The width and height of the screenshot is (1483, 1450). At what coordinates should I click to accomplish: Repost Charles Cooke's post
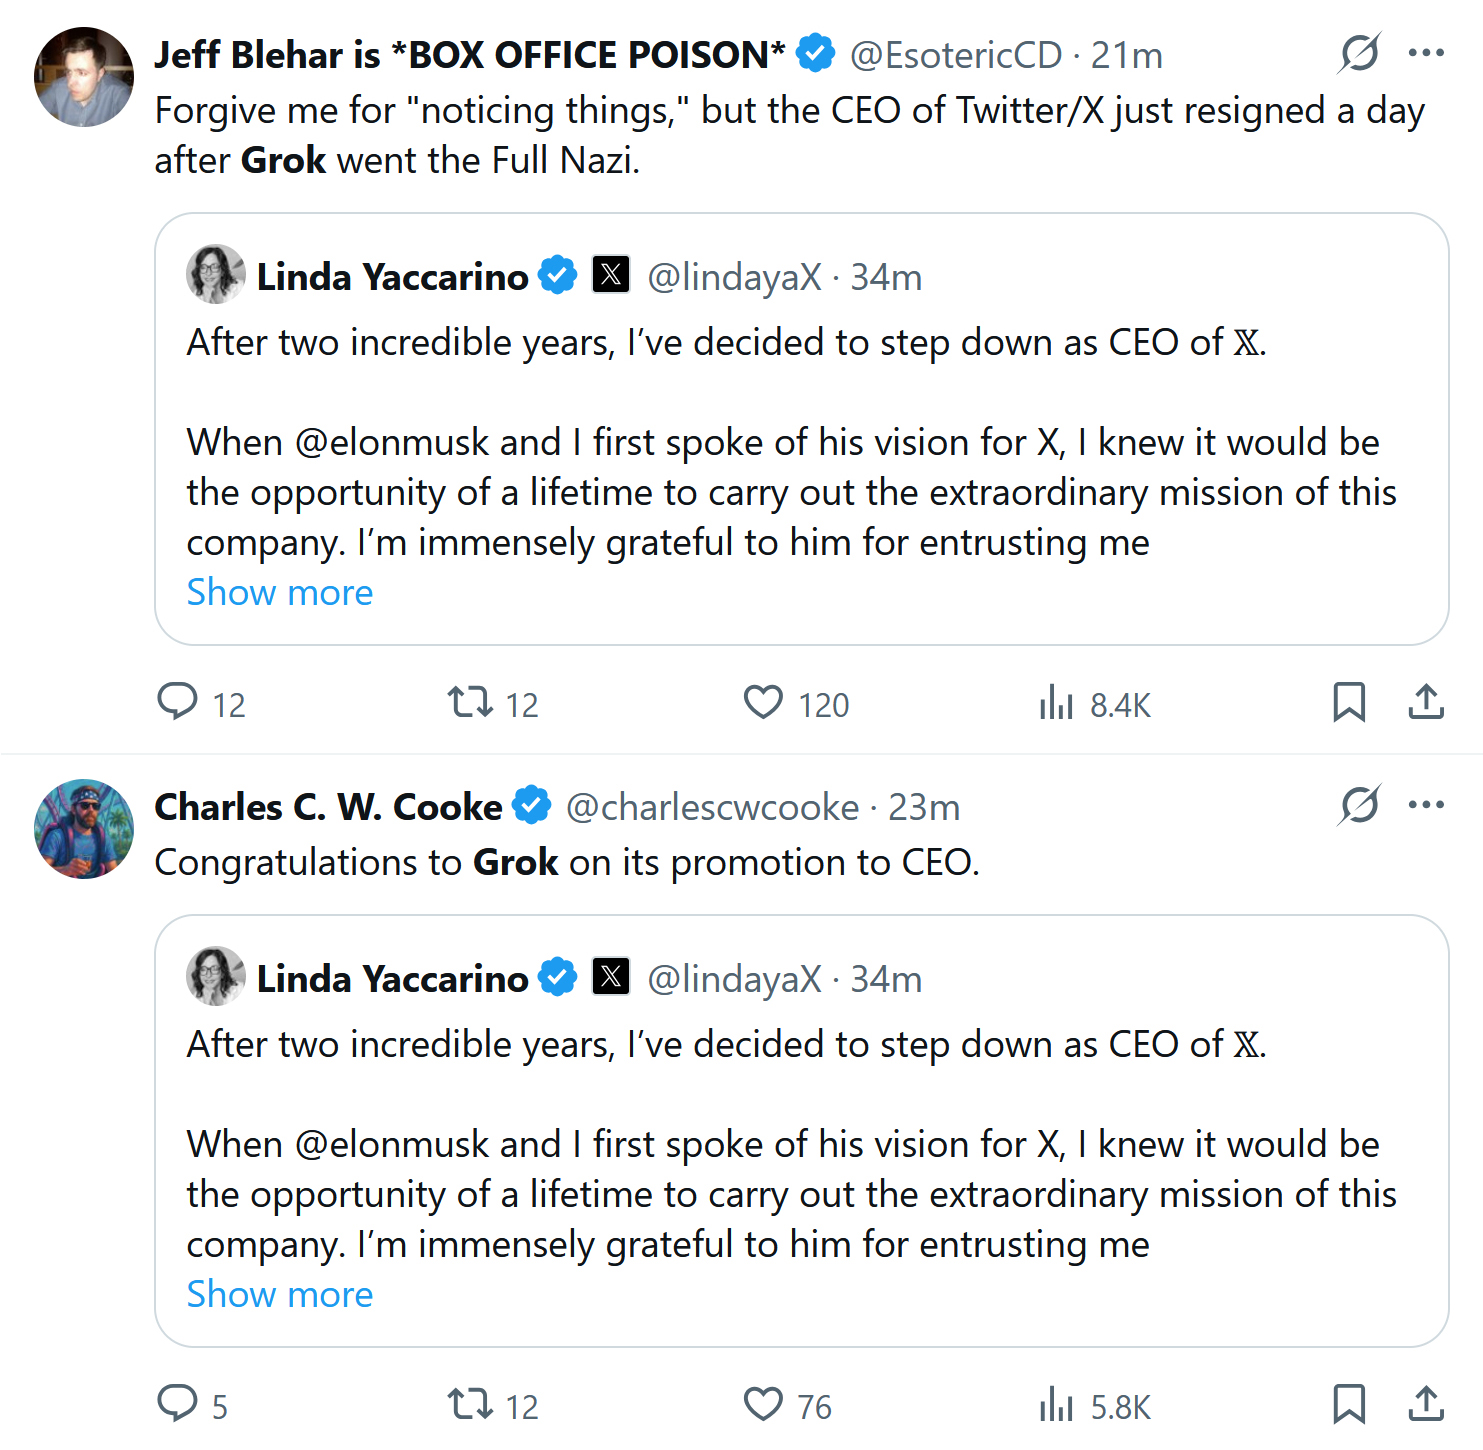point(470,1404)
